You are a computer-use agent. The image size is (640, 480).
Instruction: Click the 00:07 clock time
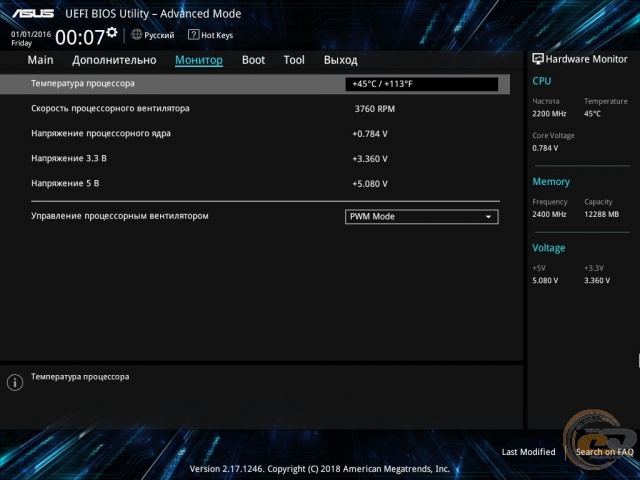80,38
